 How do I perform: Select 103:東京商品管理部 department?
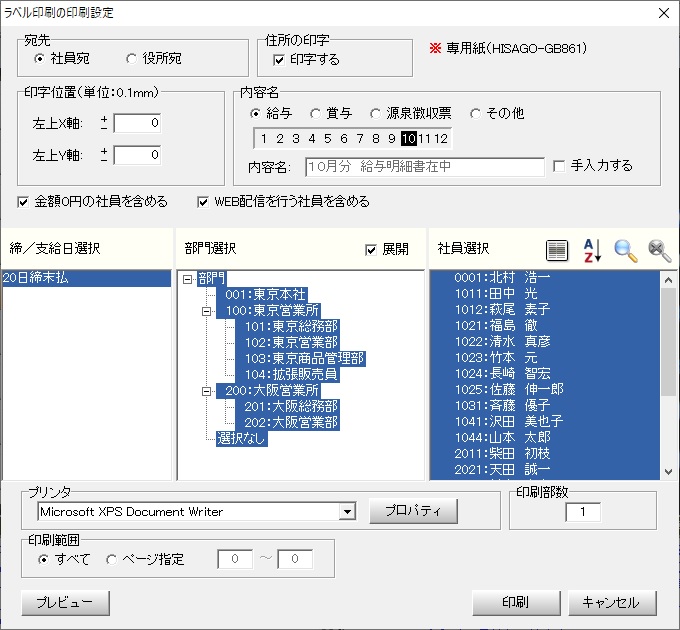tap(301, 359)
